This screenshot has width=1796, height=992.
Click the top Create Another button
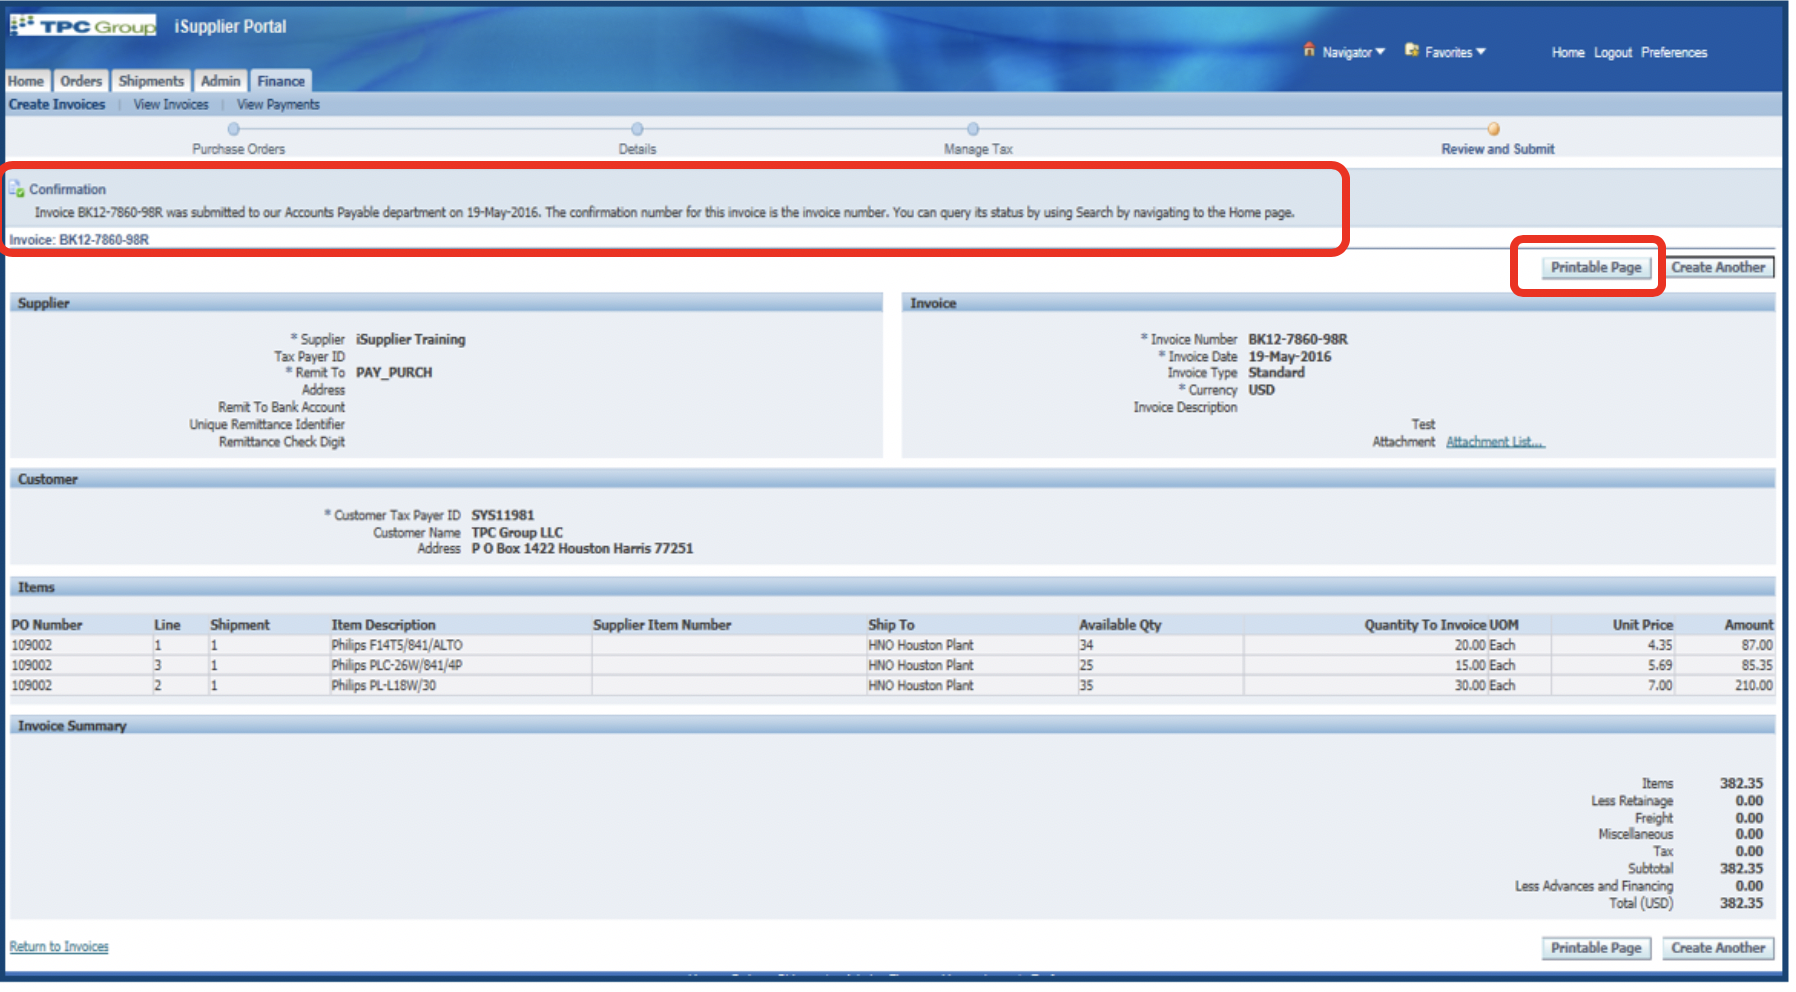click(1718, 267)
